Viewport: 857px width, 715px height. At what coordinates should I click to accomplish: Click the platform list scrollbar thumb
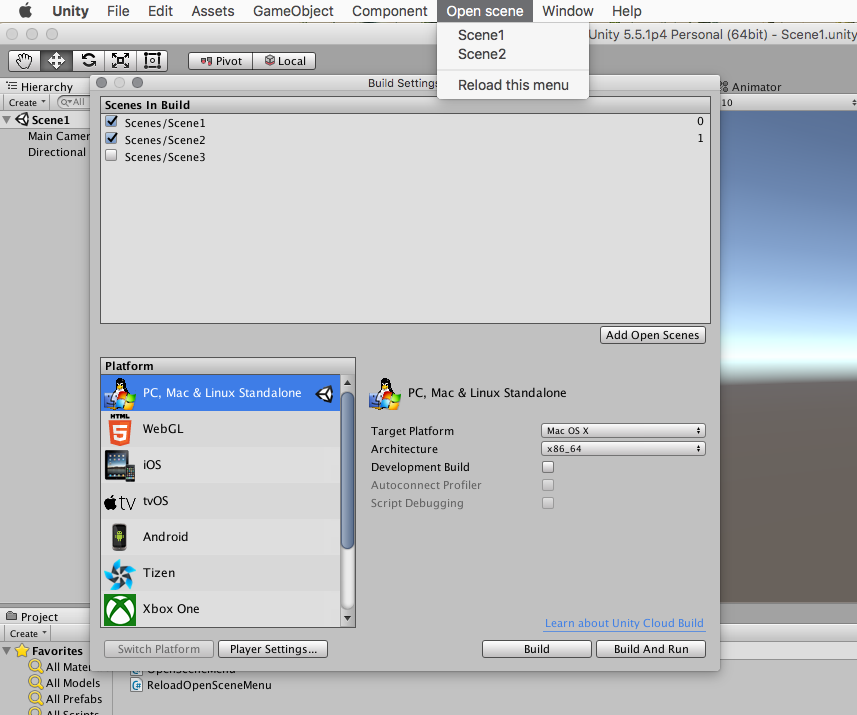(x=347, y=470)
